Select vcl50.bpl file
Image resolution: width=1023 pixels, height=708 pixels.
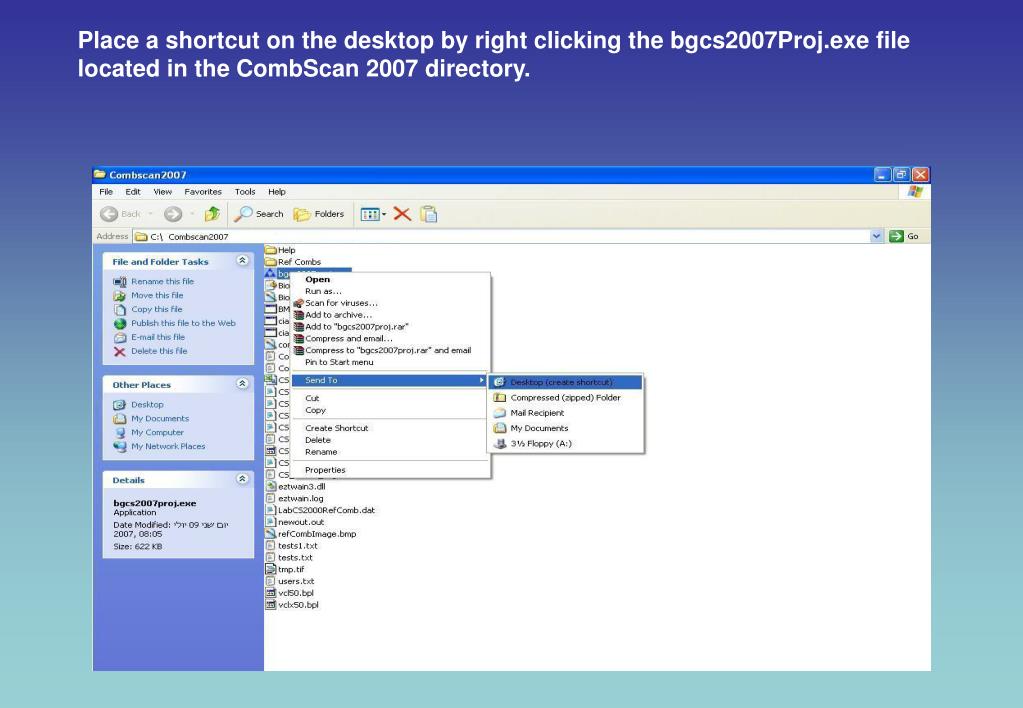pos(290,593)
